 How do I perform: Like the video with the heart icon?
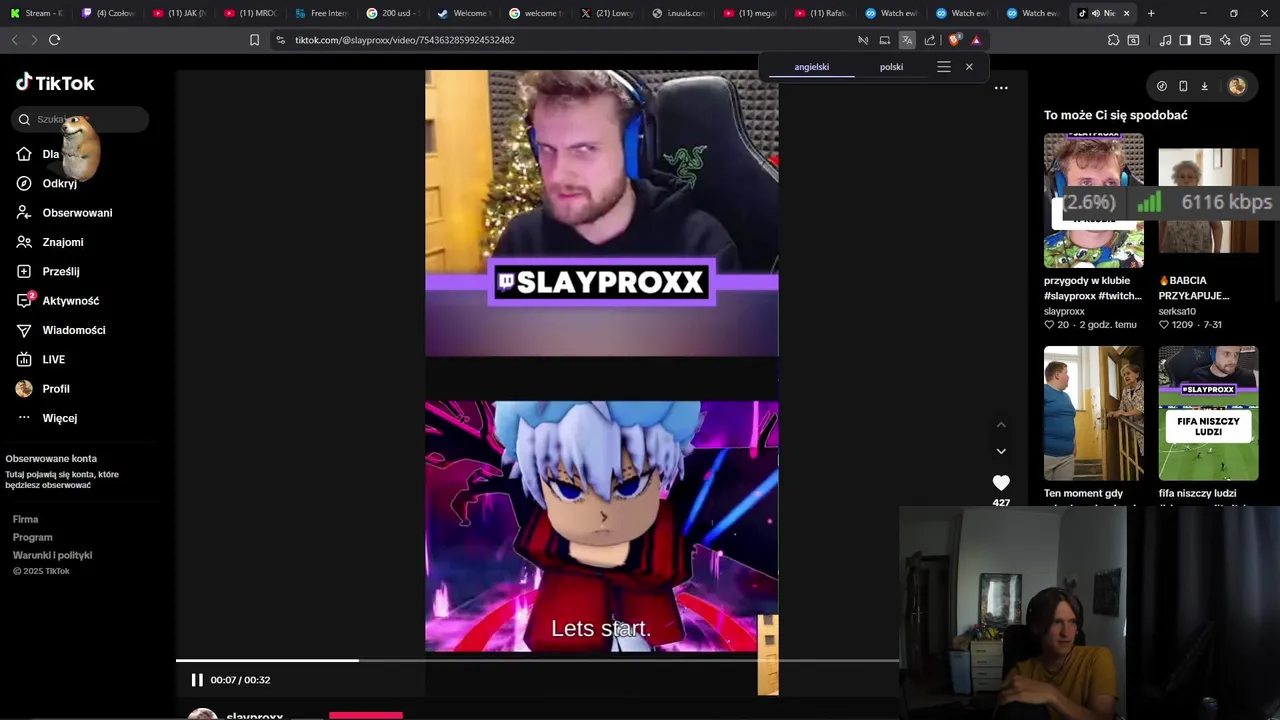pos(1001,483)
